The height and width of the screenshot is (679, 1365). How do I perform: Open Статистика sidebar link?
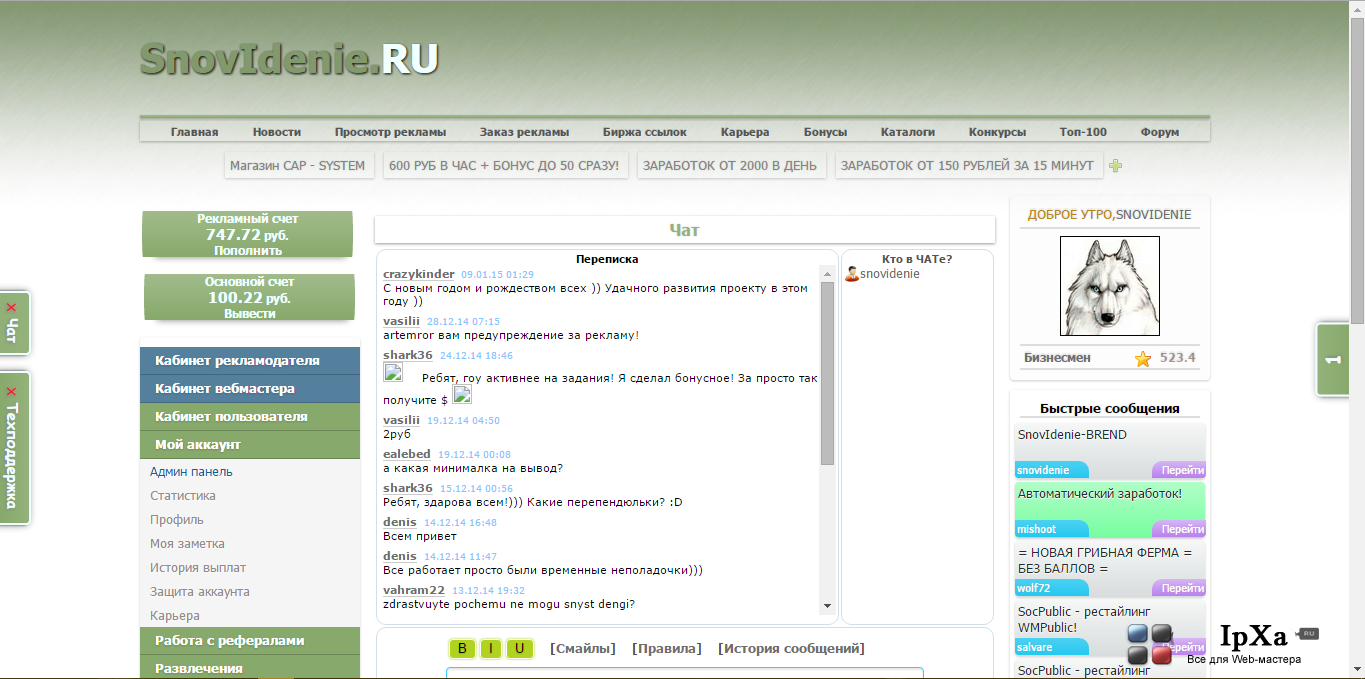tap(183, 496)
